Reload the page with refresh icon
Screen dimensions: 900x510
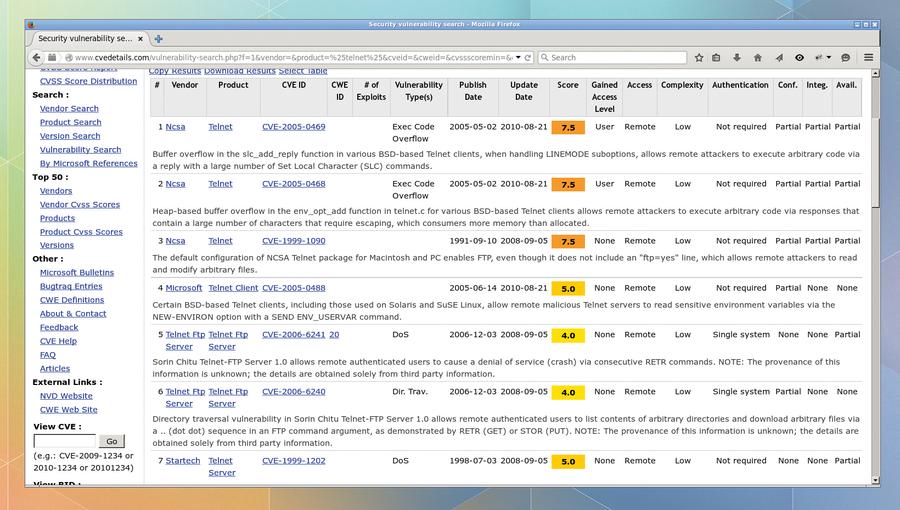point(527,57)
